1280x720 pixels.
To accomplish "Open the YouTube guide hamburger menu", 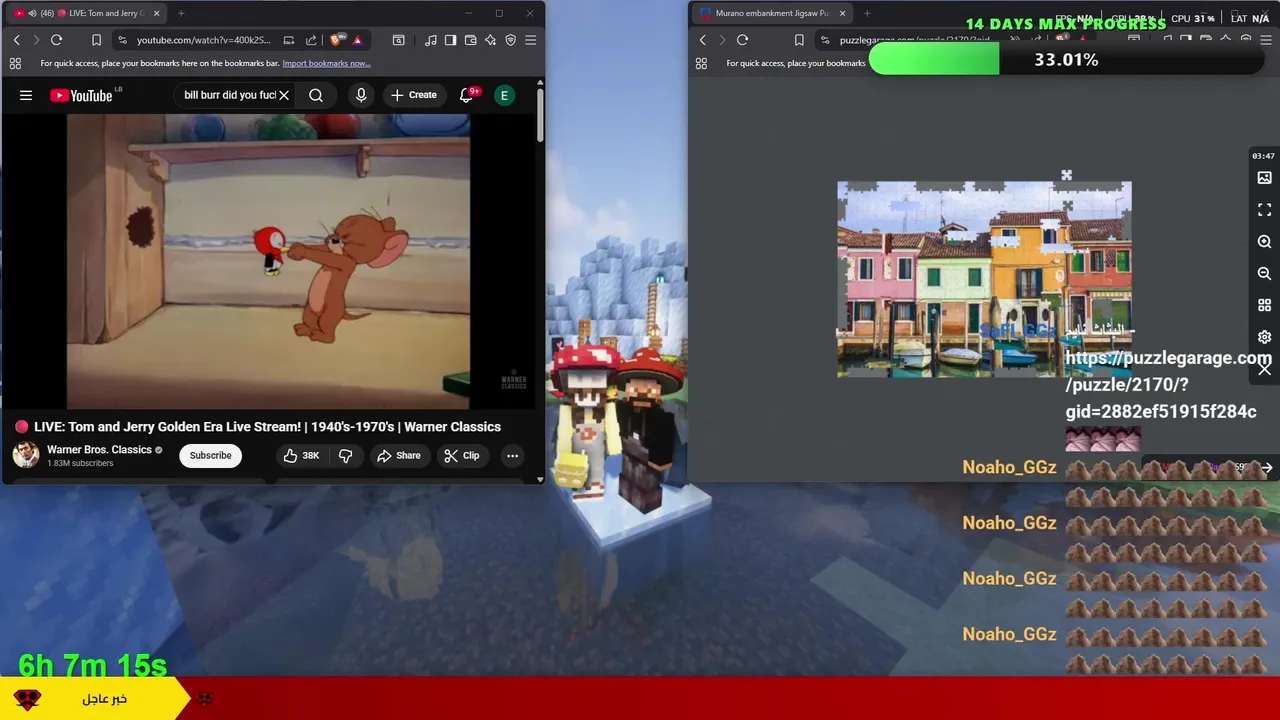I will pyautogui.click(x=26, y=95).
